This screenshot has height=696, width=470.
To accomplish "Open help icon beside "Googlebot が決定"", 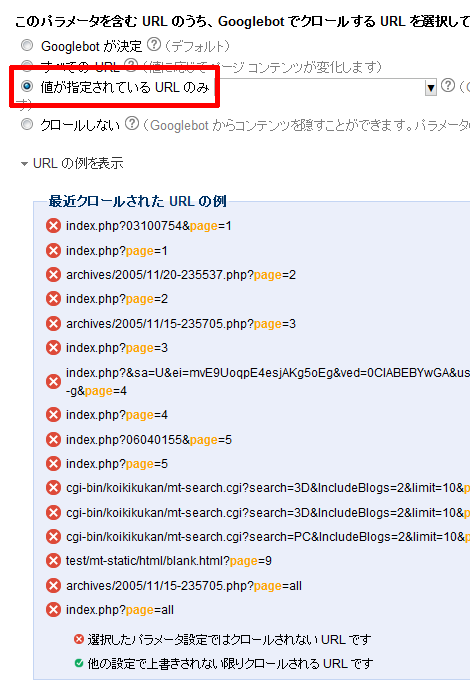I will (154, 44).
